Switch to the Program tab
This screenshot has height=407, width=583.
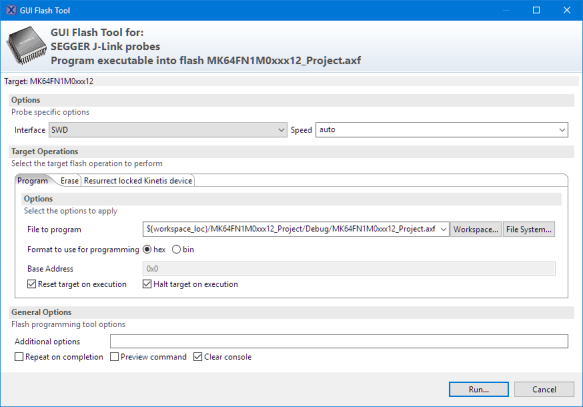click(x=33, y=181)
